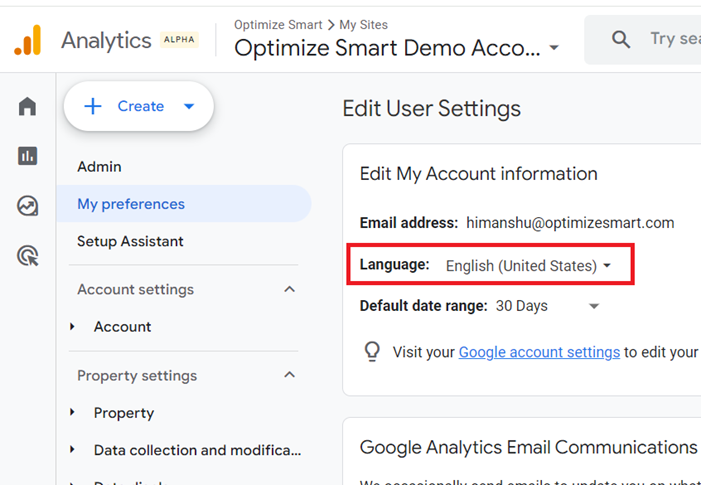
Task: Click Google Analytics Email Communications heading
Action: point(528,447)
